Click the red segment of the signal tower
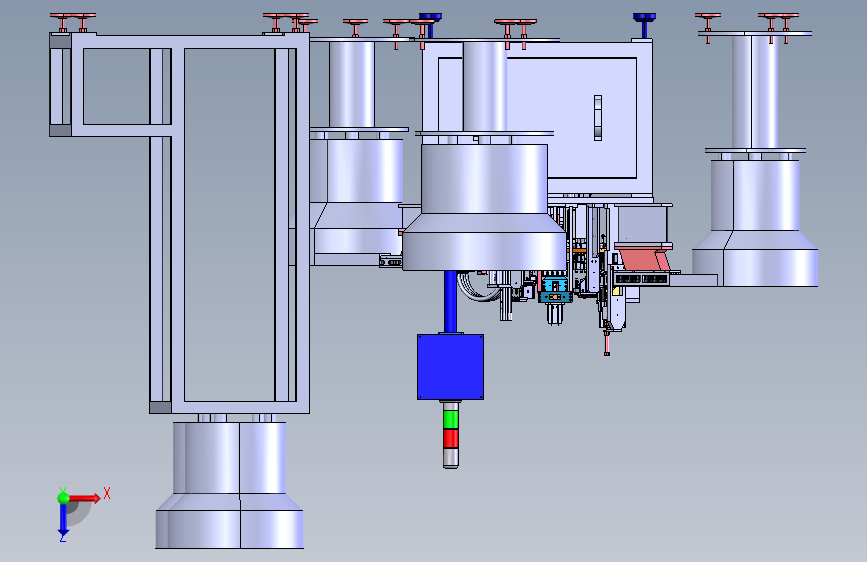Viewport: 867px width, 562px height. pyautogui.click(x=451, y=439)
